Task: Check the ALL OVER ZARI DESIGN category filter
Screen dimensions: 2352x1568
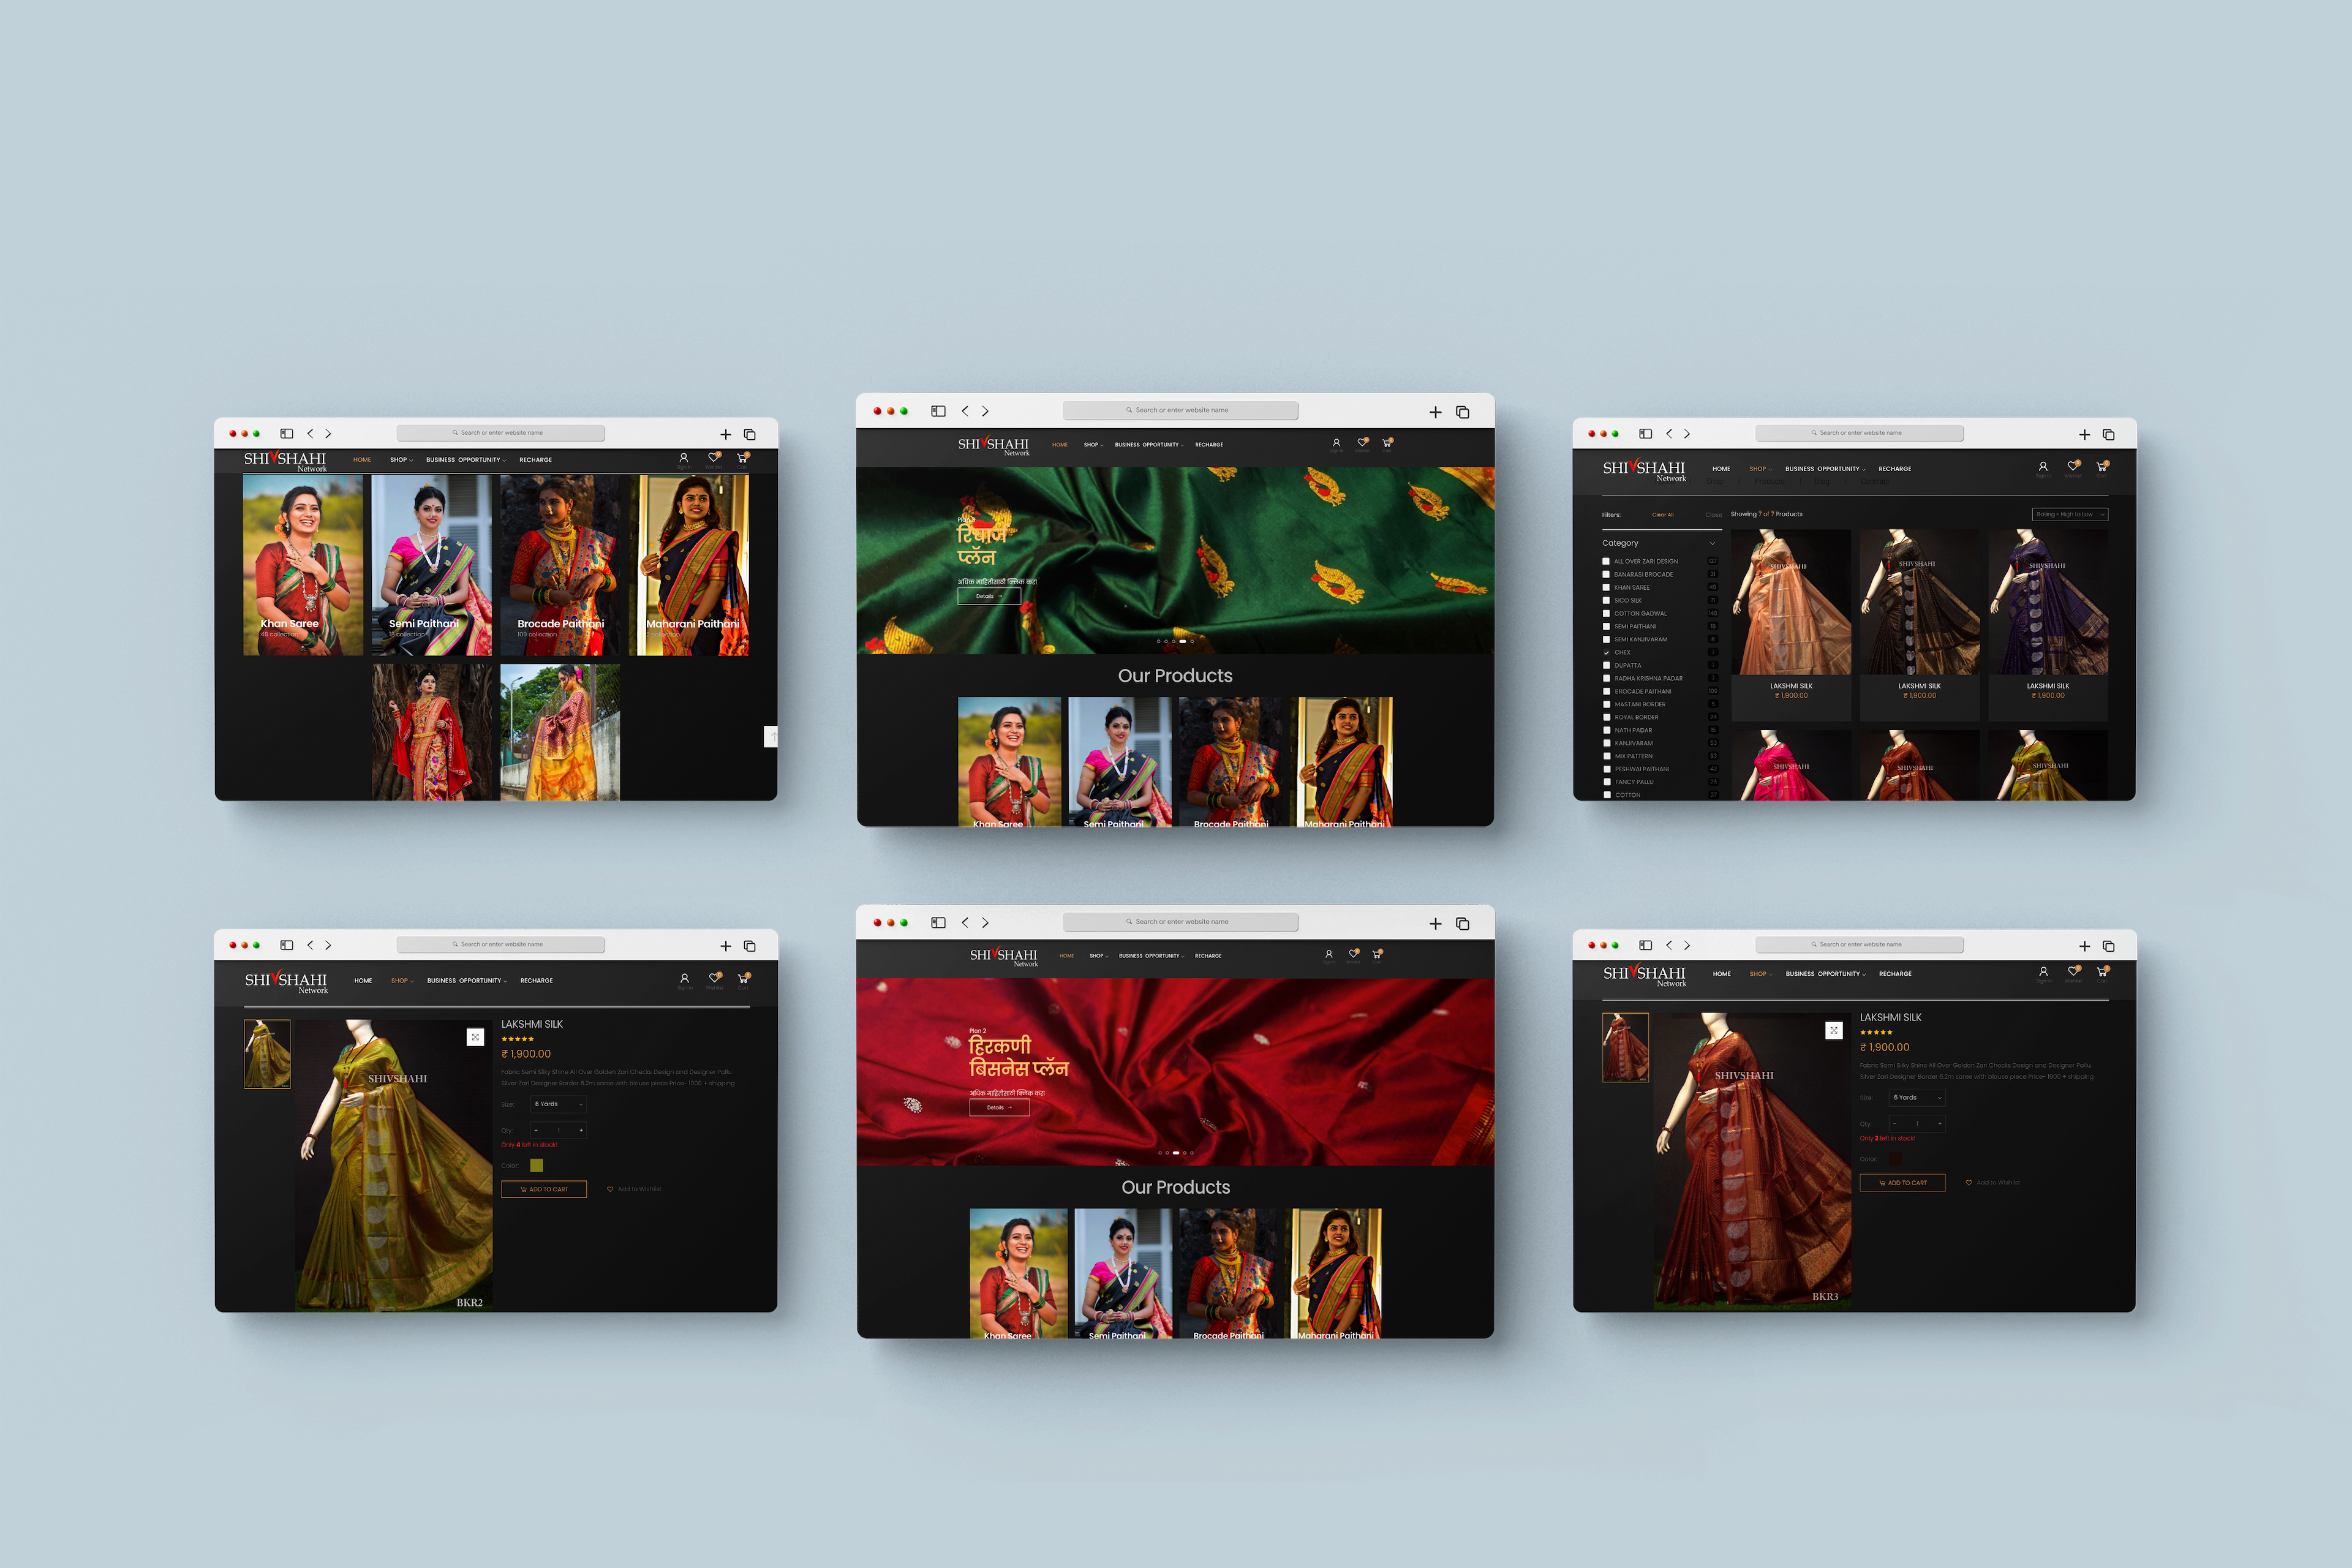Action: (x=1606, y=561)
